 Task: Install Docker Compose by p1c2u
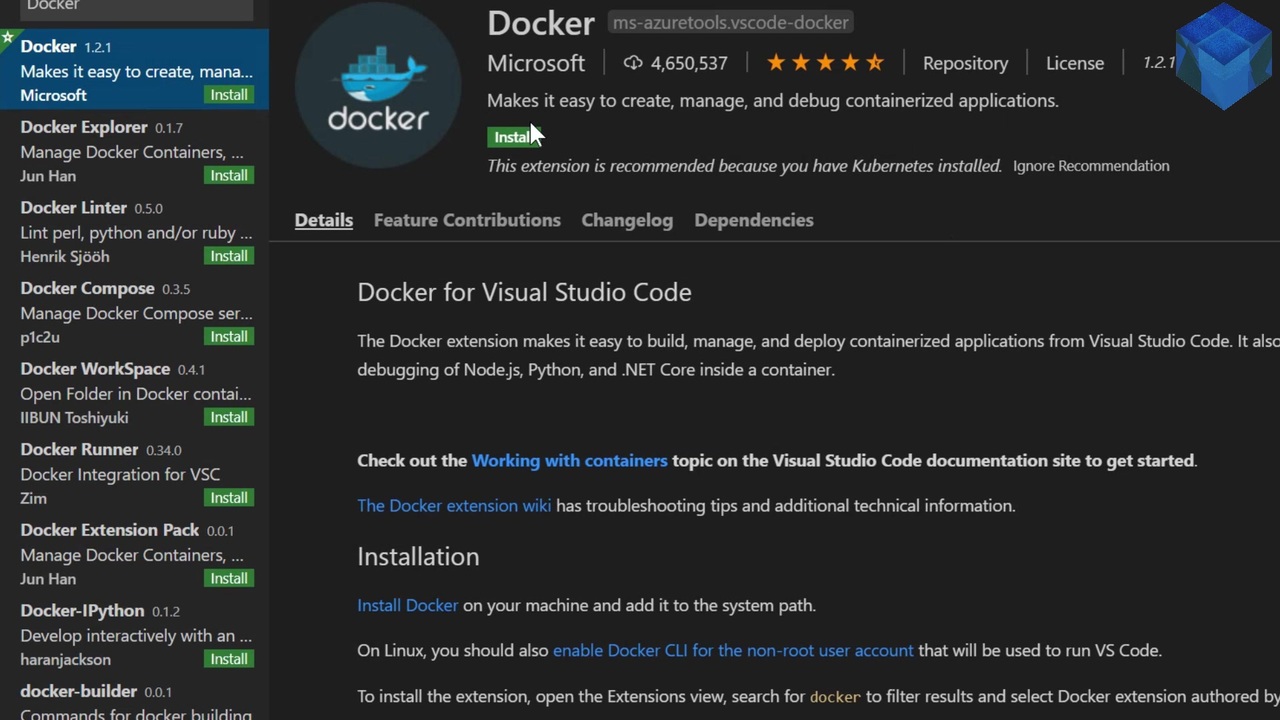(x=229, y=337)
